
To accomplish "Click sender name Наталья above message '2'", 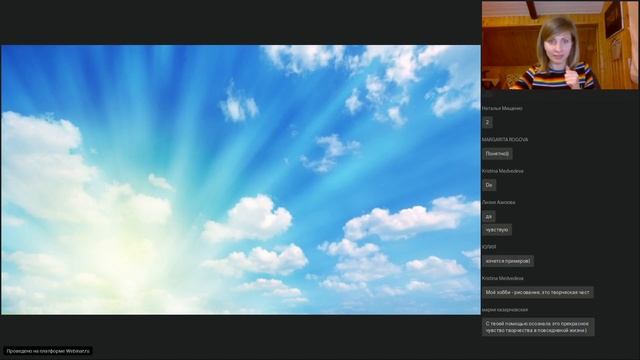I will click(x=502, y=109).
